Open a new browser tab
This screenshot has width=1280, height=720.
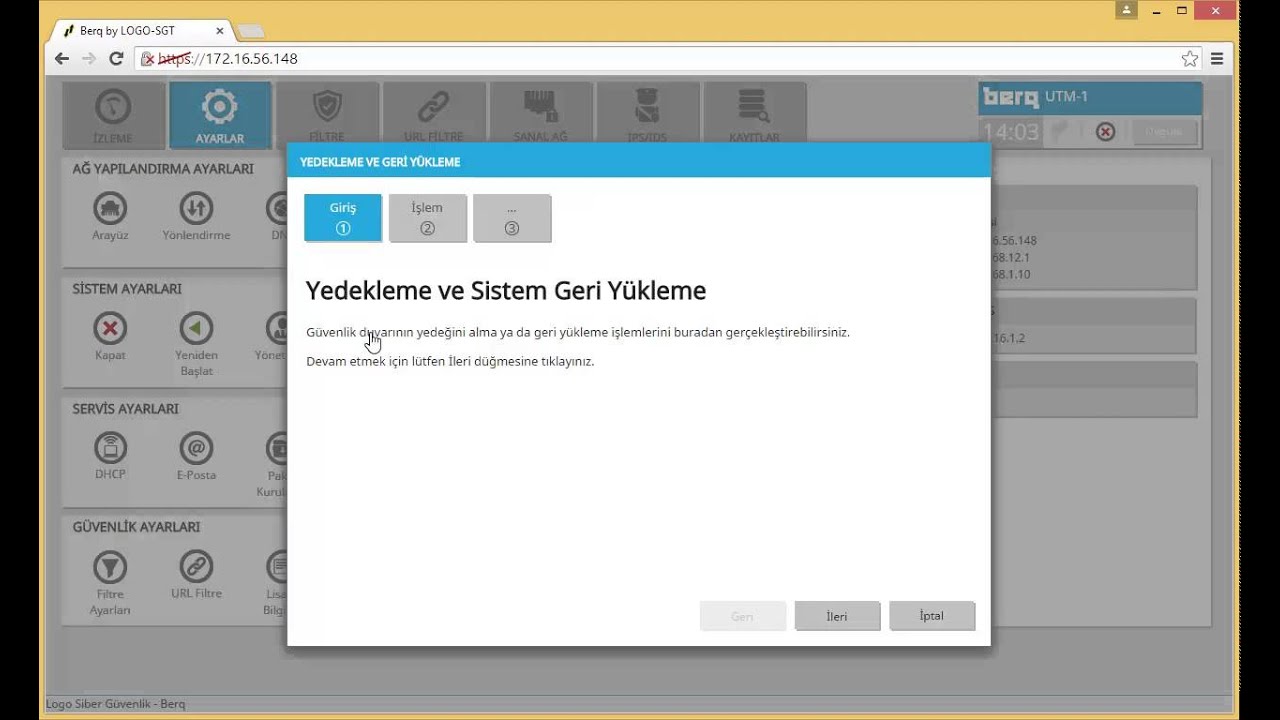coord(250,31)
